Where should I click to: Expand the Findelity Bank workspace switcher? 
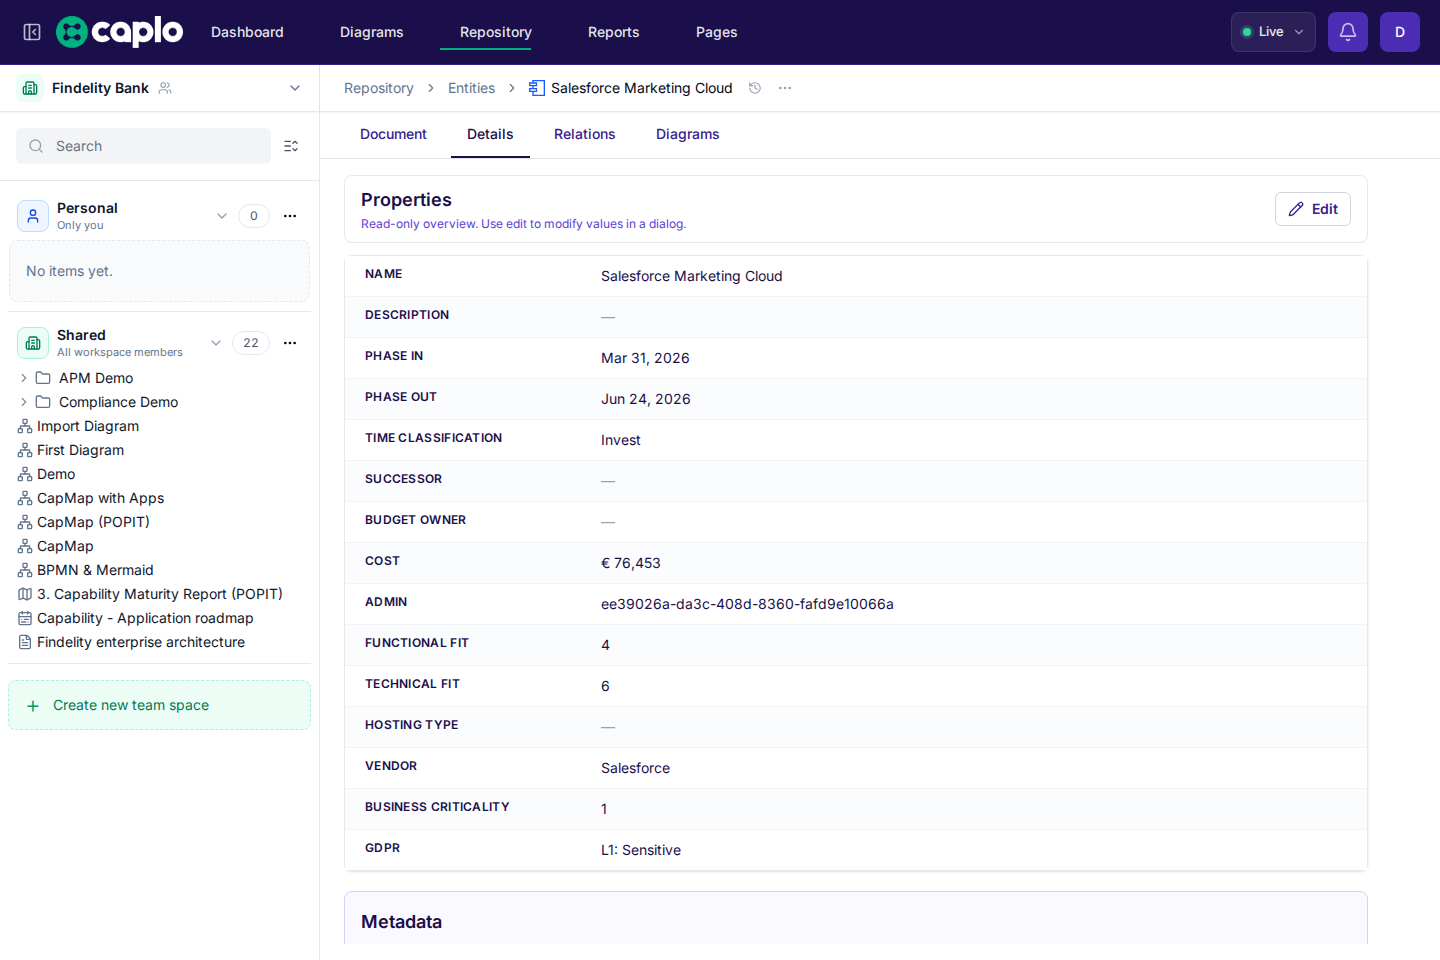pyautogui.click(x=295, y=88)
